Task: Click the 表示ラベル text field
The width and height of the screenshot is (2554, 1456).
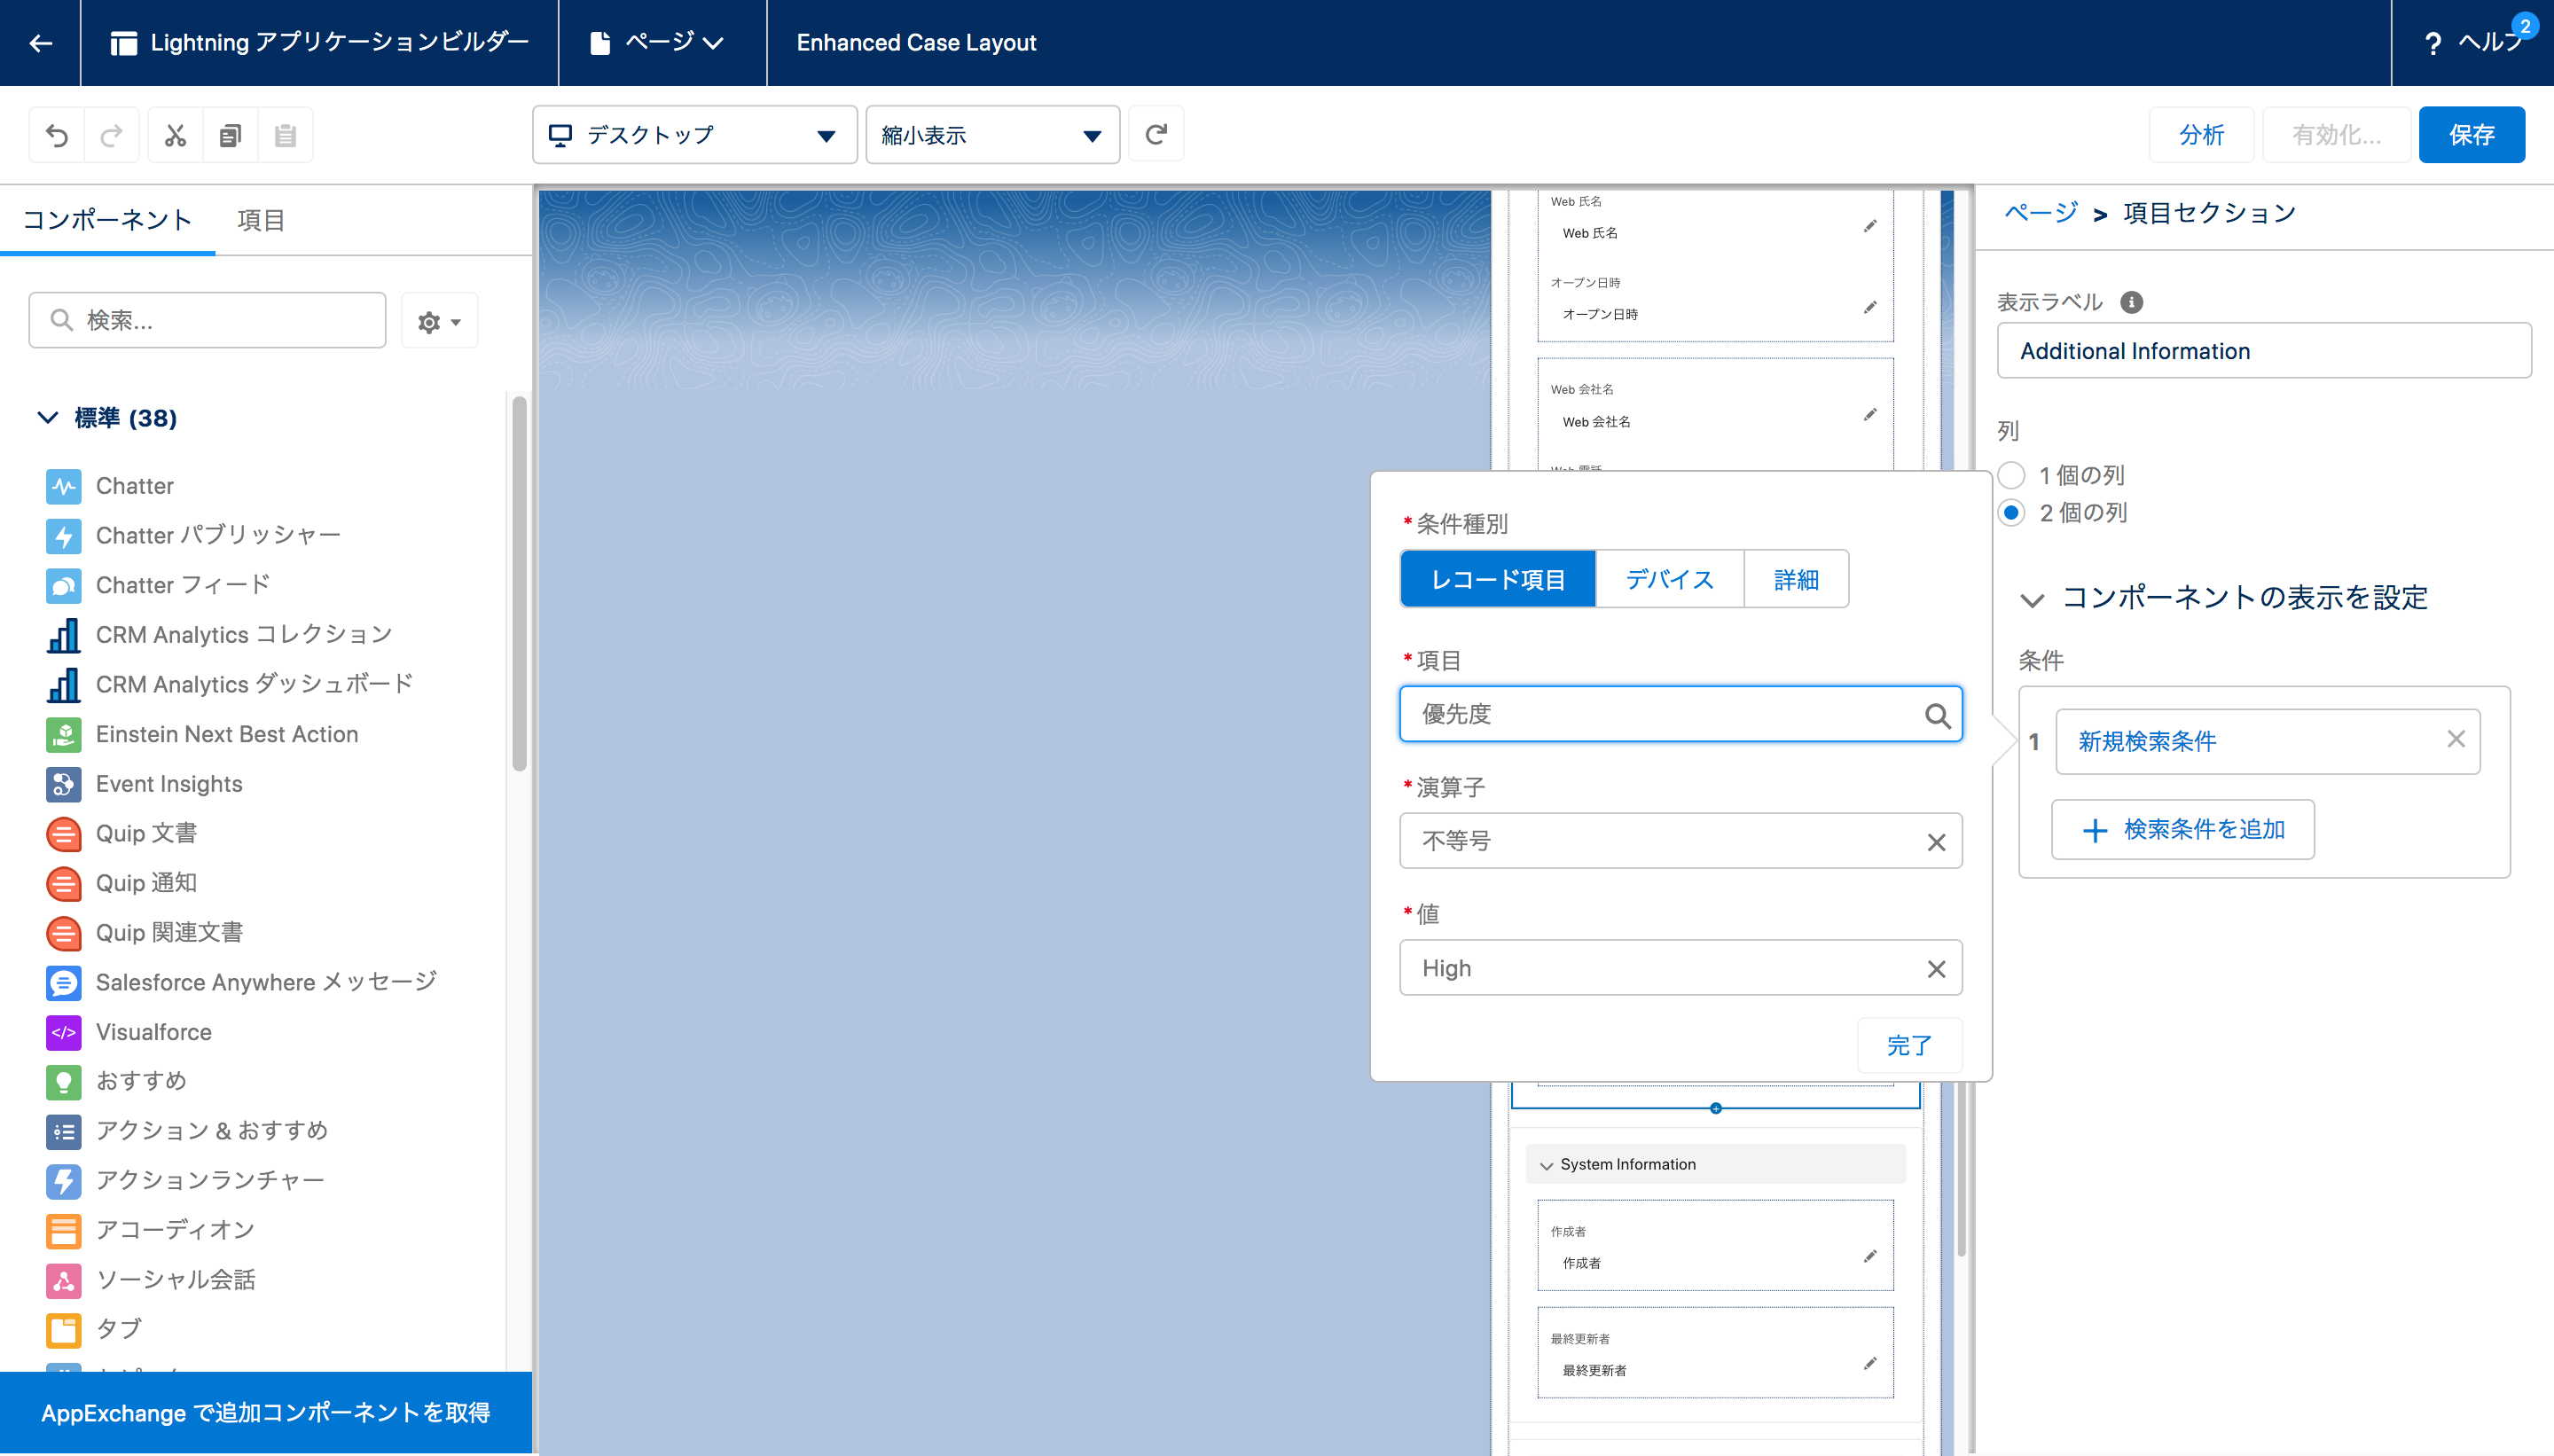Action: tap(2263, 351)
